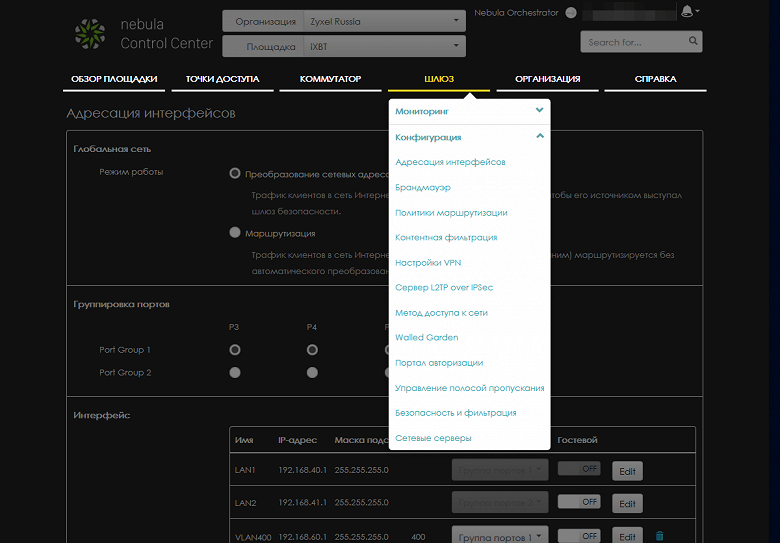Click the LAN2 IP address 192.168.41.1

[x=302, y=503]
